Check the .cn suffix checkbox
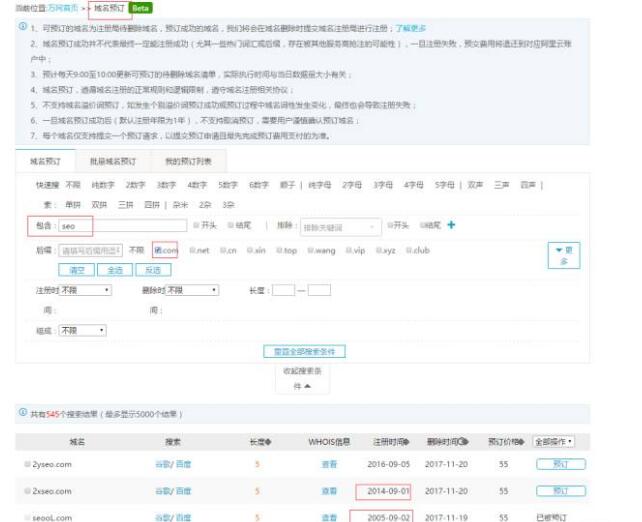Screen dimensions: 642x522 [223, 250]
